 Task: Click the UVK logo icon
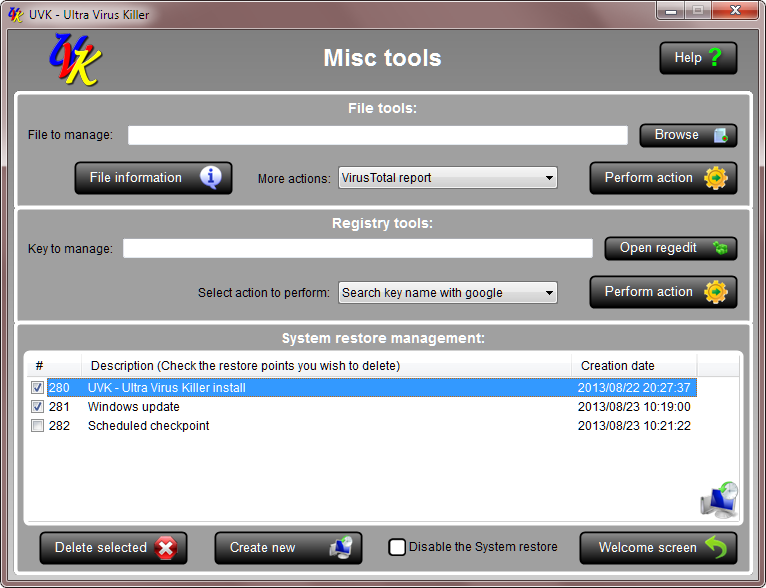[x=75, y=59]
